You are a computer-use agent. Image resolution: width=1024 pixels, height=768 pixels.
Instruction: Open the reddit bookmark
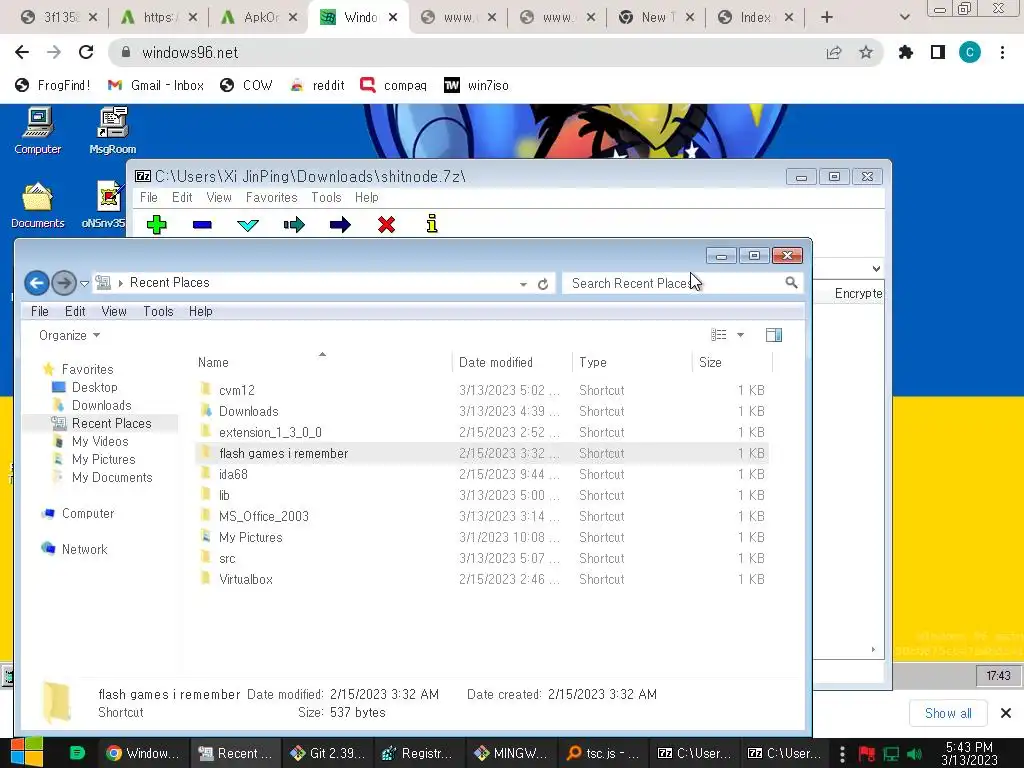coord(317,86)
